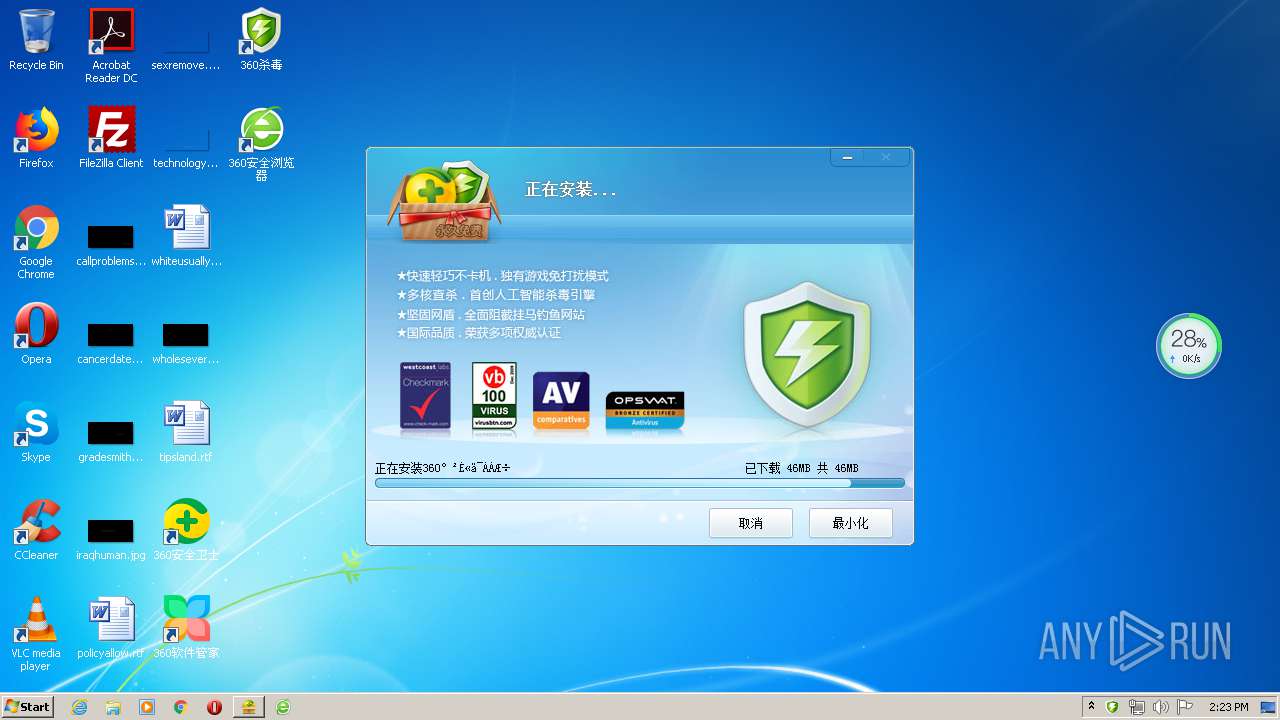Open 360安全卫士 desktop shortcut

click(x=186, y=530)
